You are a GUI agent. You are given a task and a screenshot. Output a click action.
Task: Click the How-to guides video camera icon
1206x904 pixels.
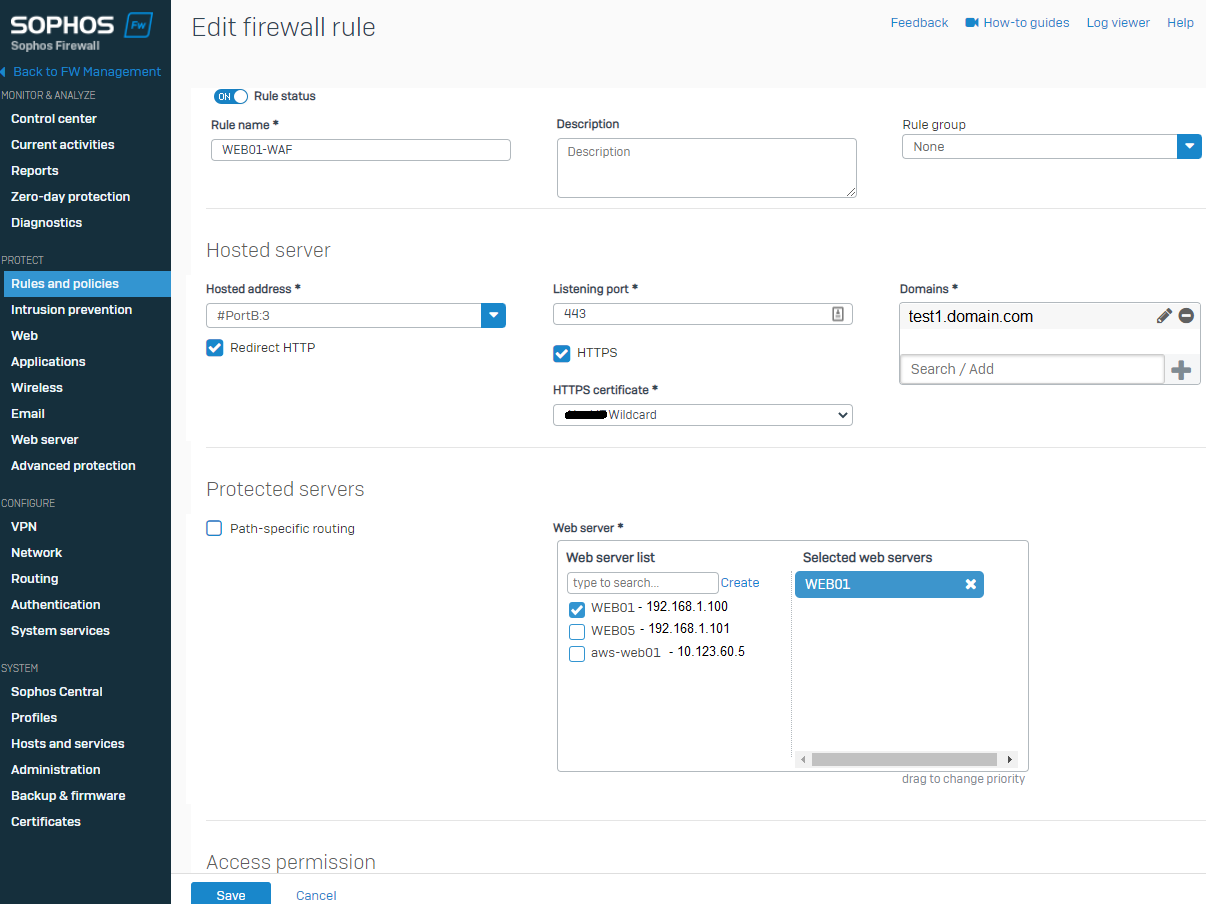(972, 22)
